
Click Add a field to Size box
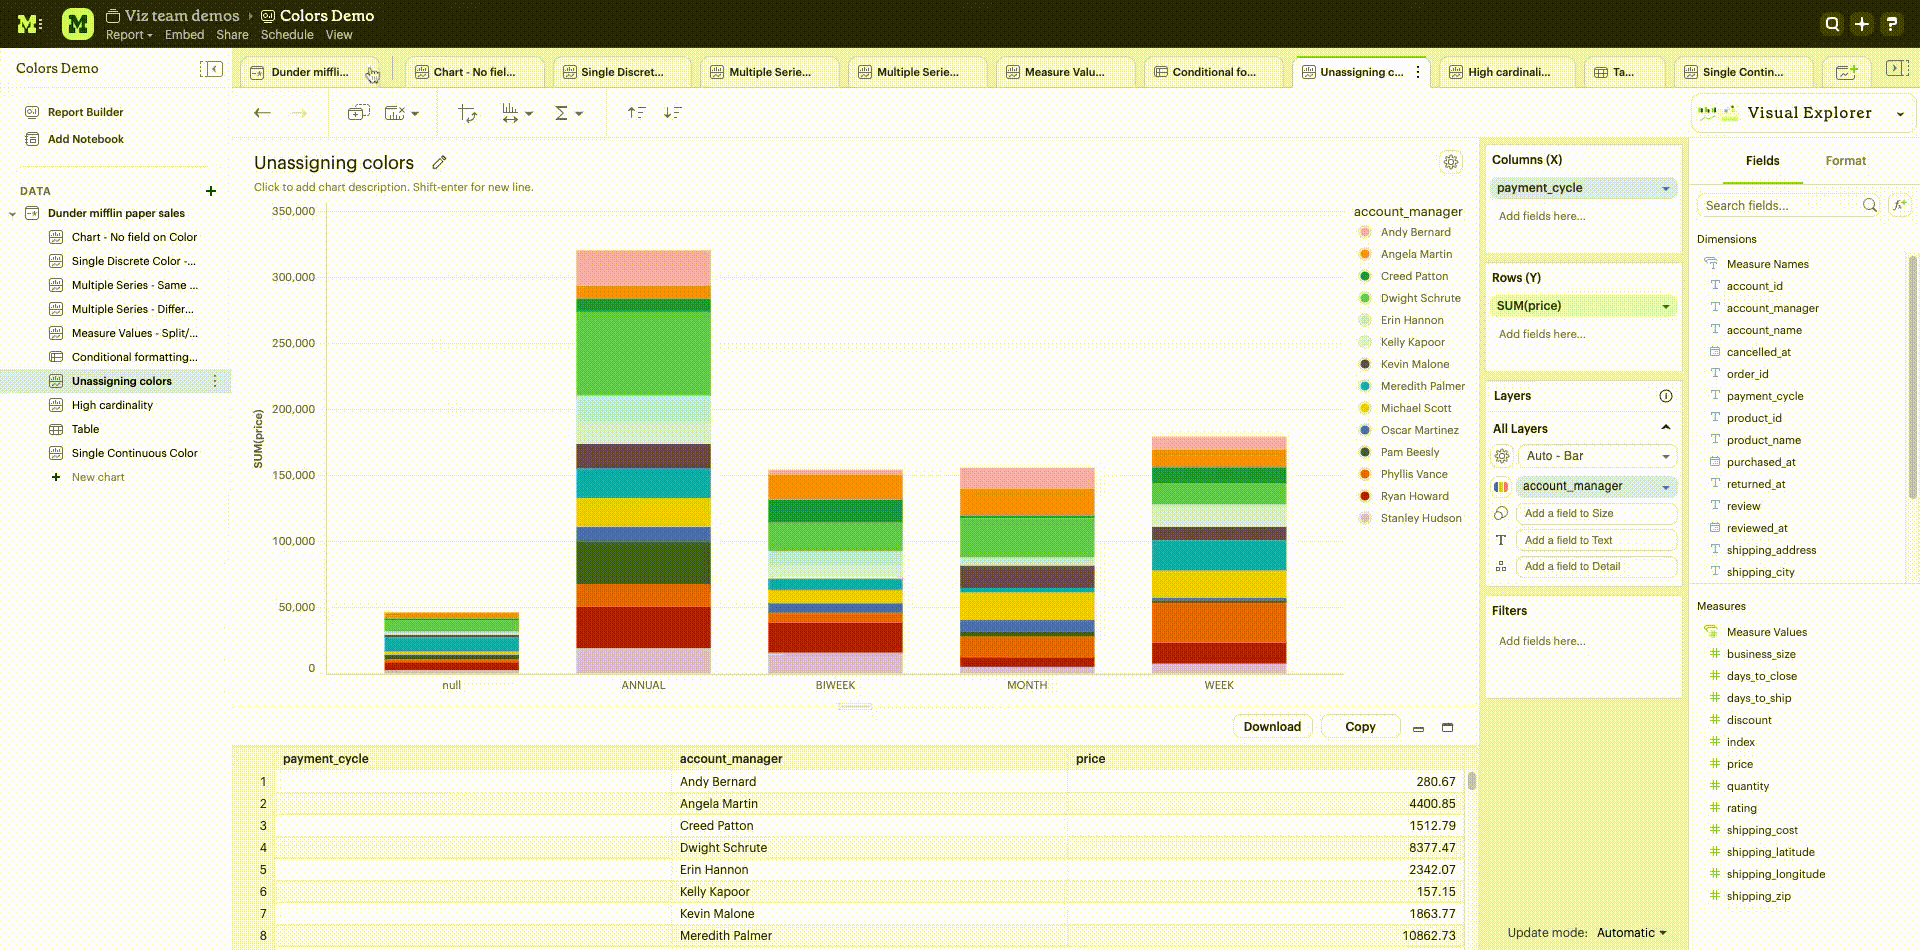[x=1597, y=513]
